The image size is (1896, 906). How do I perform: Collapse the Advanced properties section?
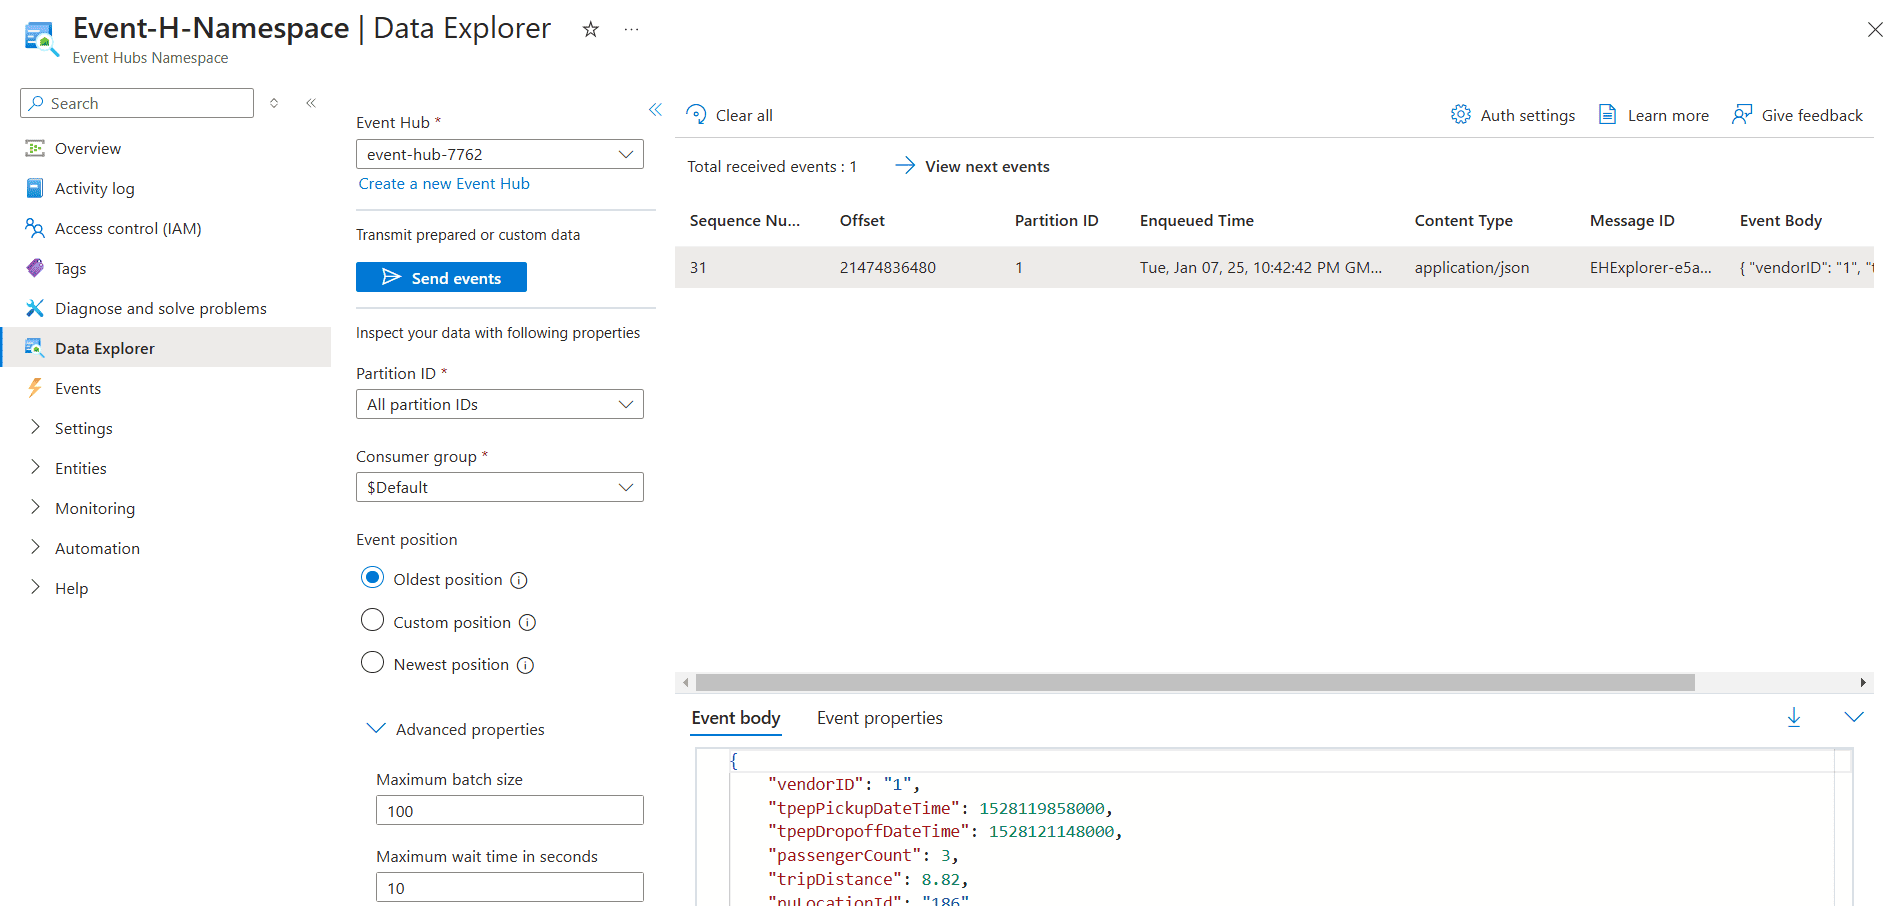pyautogui.click(x=376, y=729)
